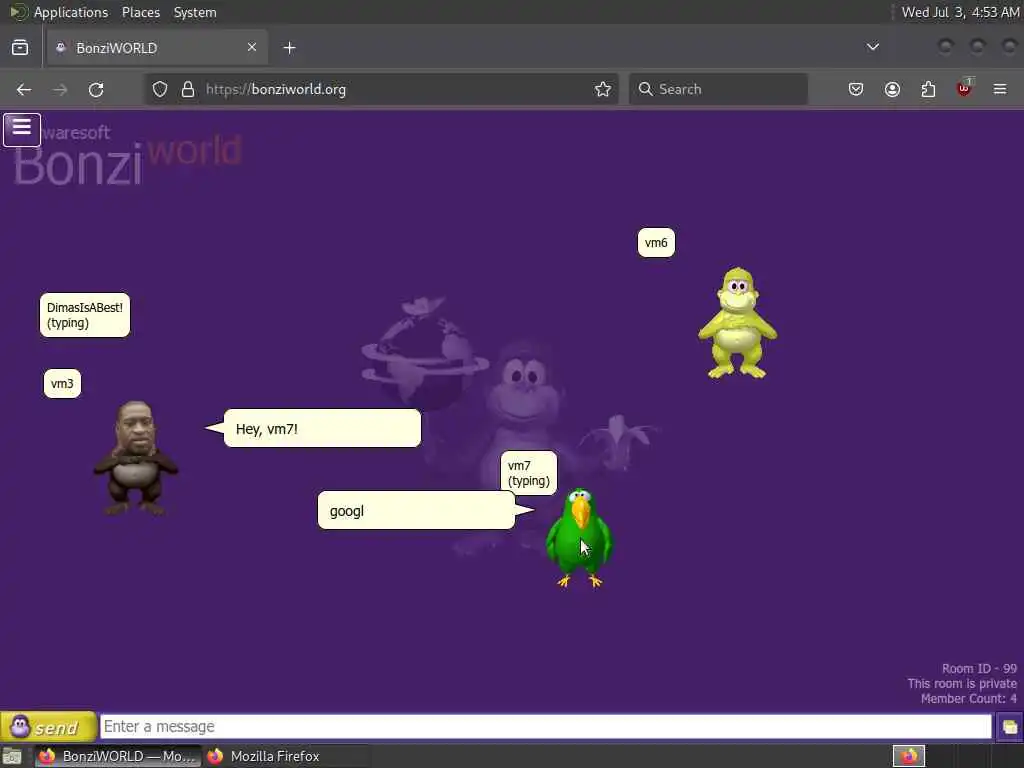Click the dark vm3 gorilla character
1024x768 pixels.
[x=136, y=458]
